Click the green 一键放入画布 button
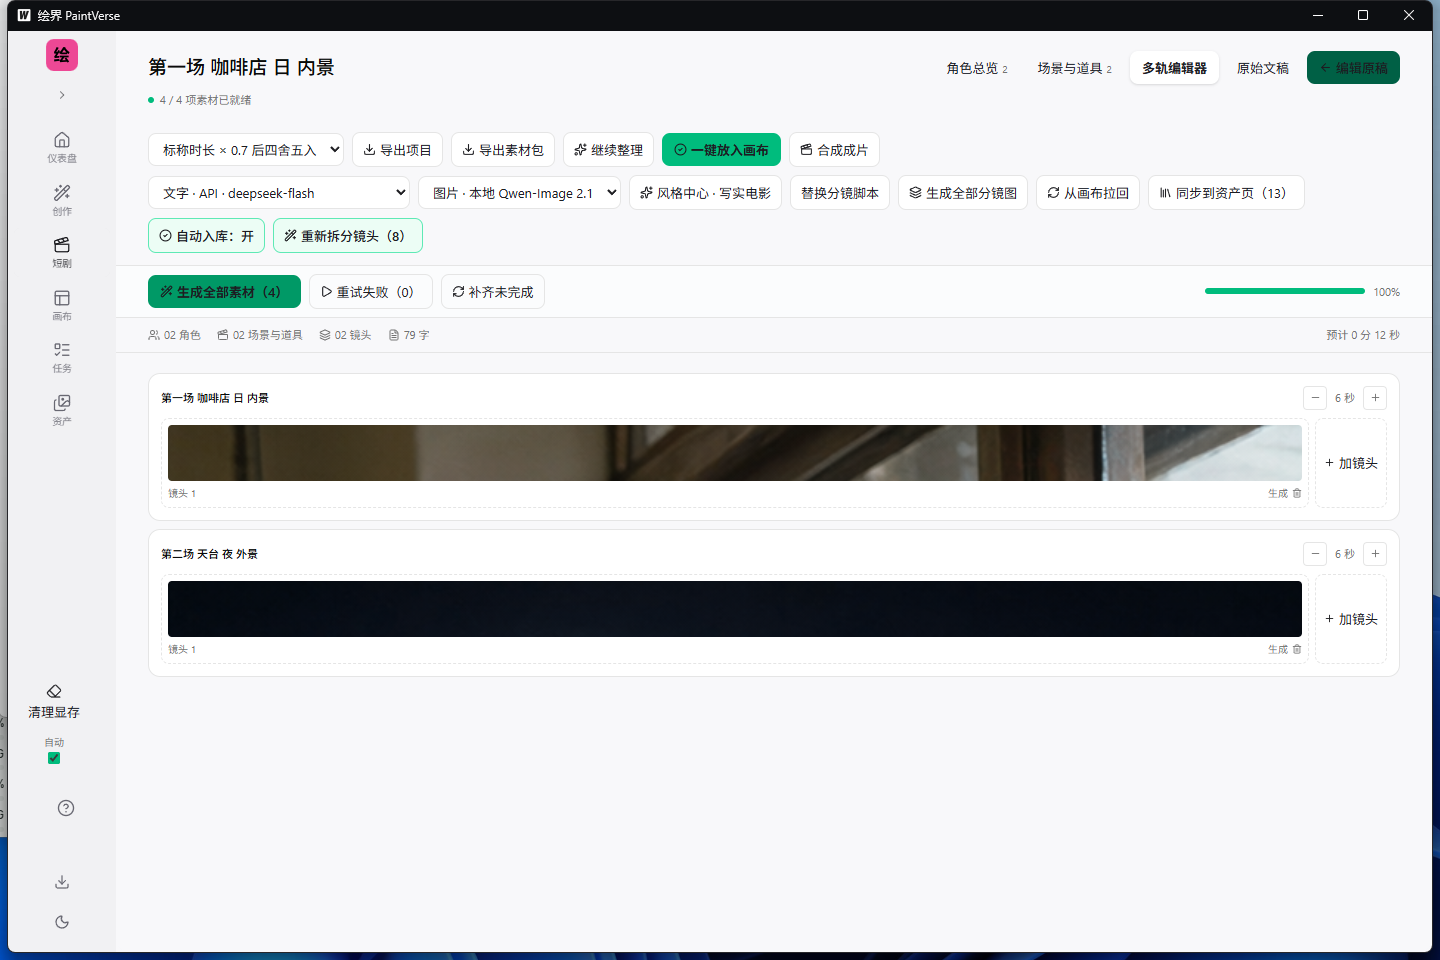The height and width of the screenshot is (960, 1440). [x=721, y=150]
